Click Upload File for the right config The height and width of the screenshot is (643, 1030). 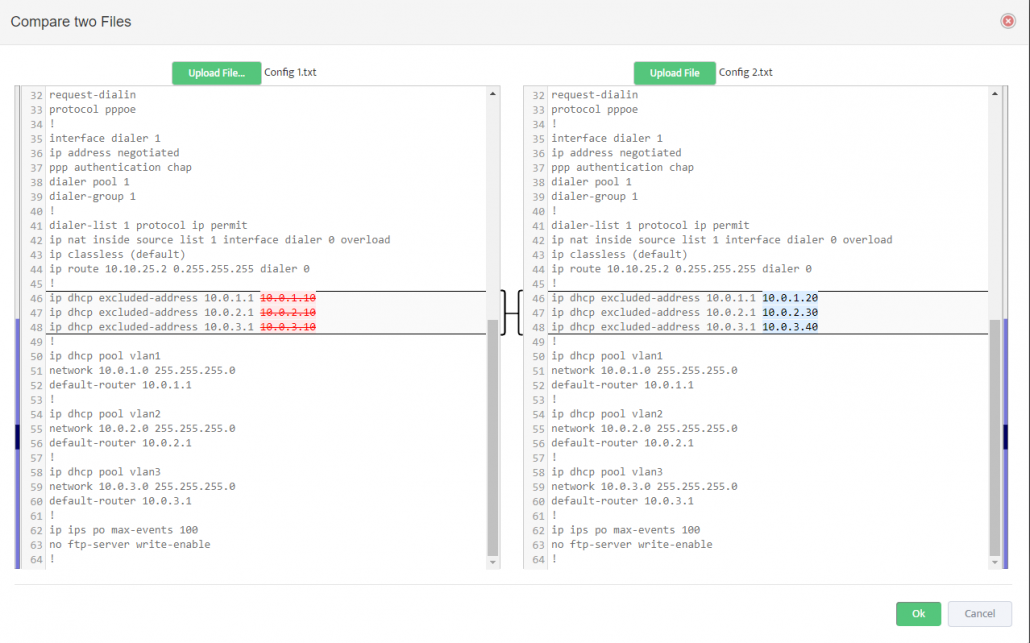[673, 72]
